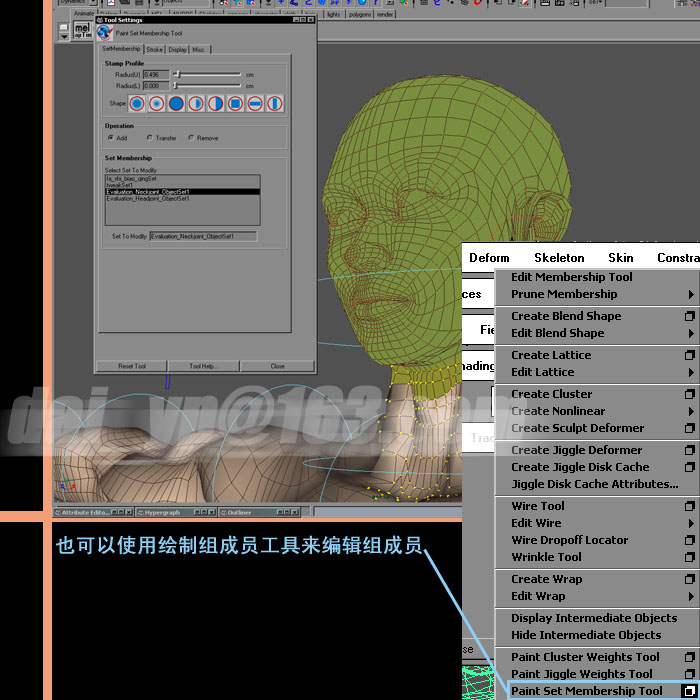The image size is (700, 700).
Task: Expand the Edit Wire submenu arrow
Action: pyautogui.click(x=691, y=523)
